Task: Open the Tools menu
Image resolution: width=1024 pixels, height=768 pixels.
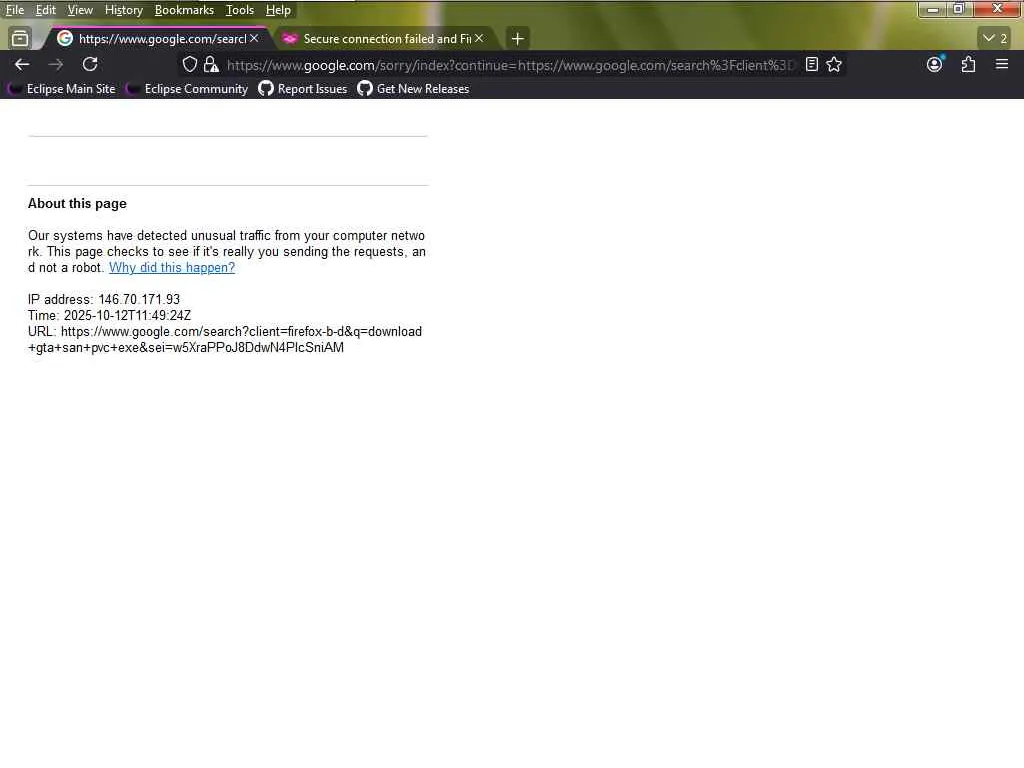Action: click(x=240, y=10)
